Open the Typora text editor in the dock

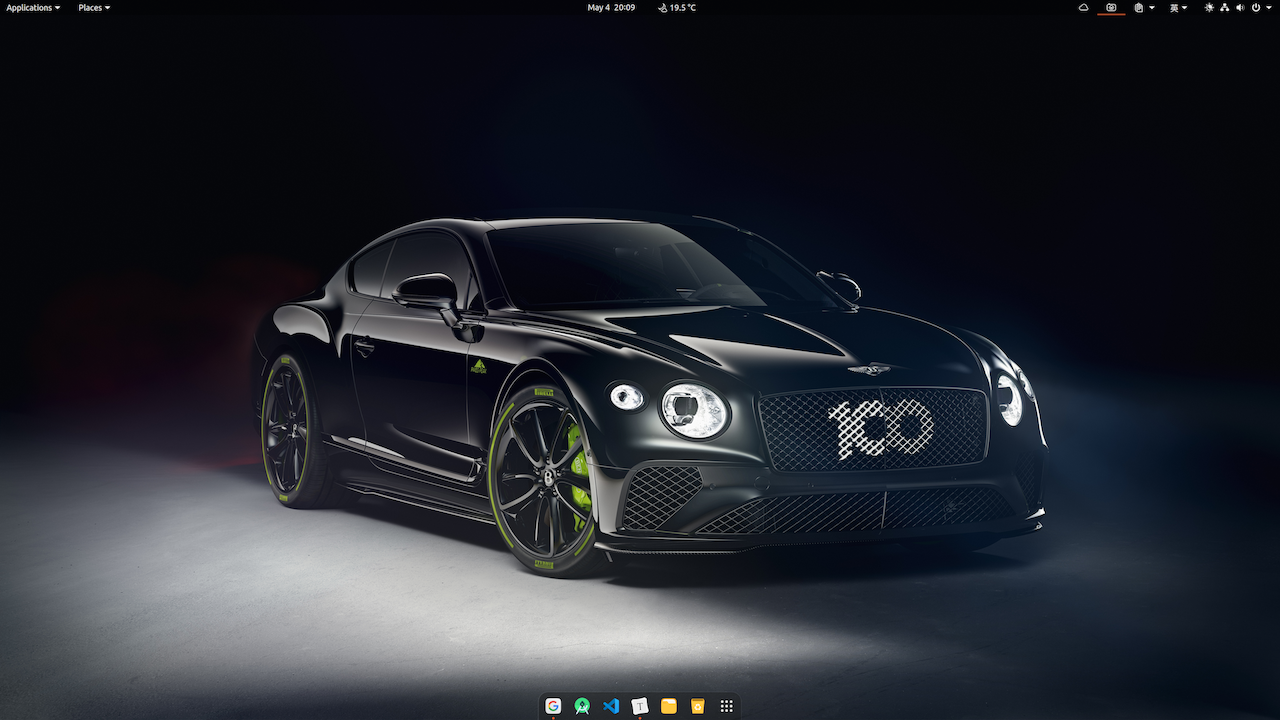point(640,706)
